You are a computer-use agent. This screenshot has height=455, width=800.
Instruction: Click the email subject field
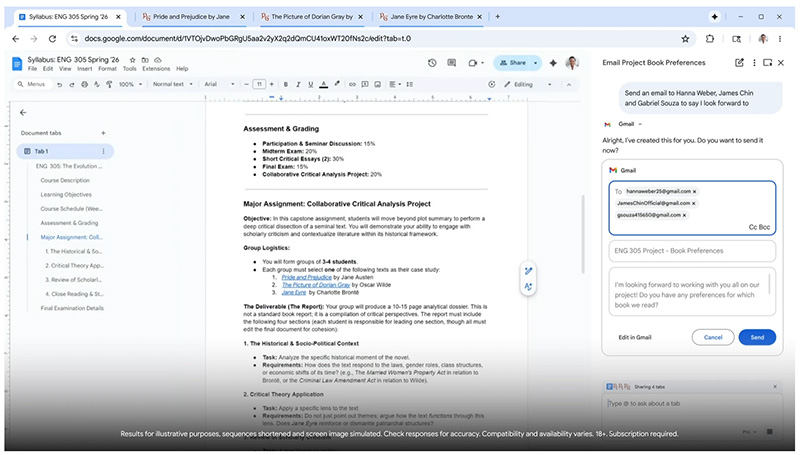click(691, 252)
